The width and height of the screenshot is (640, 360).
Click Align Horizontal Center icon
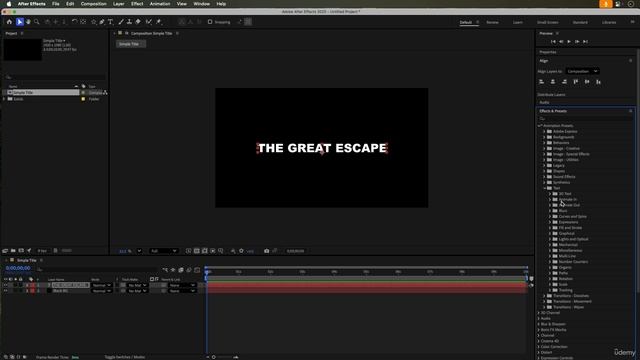pyautogui.click(x=553, y=82)
